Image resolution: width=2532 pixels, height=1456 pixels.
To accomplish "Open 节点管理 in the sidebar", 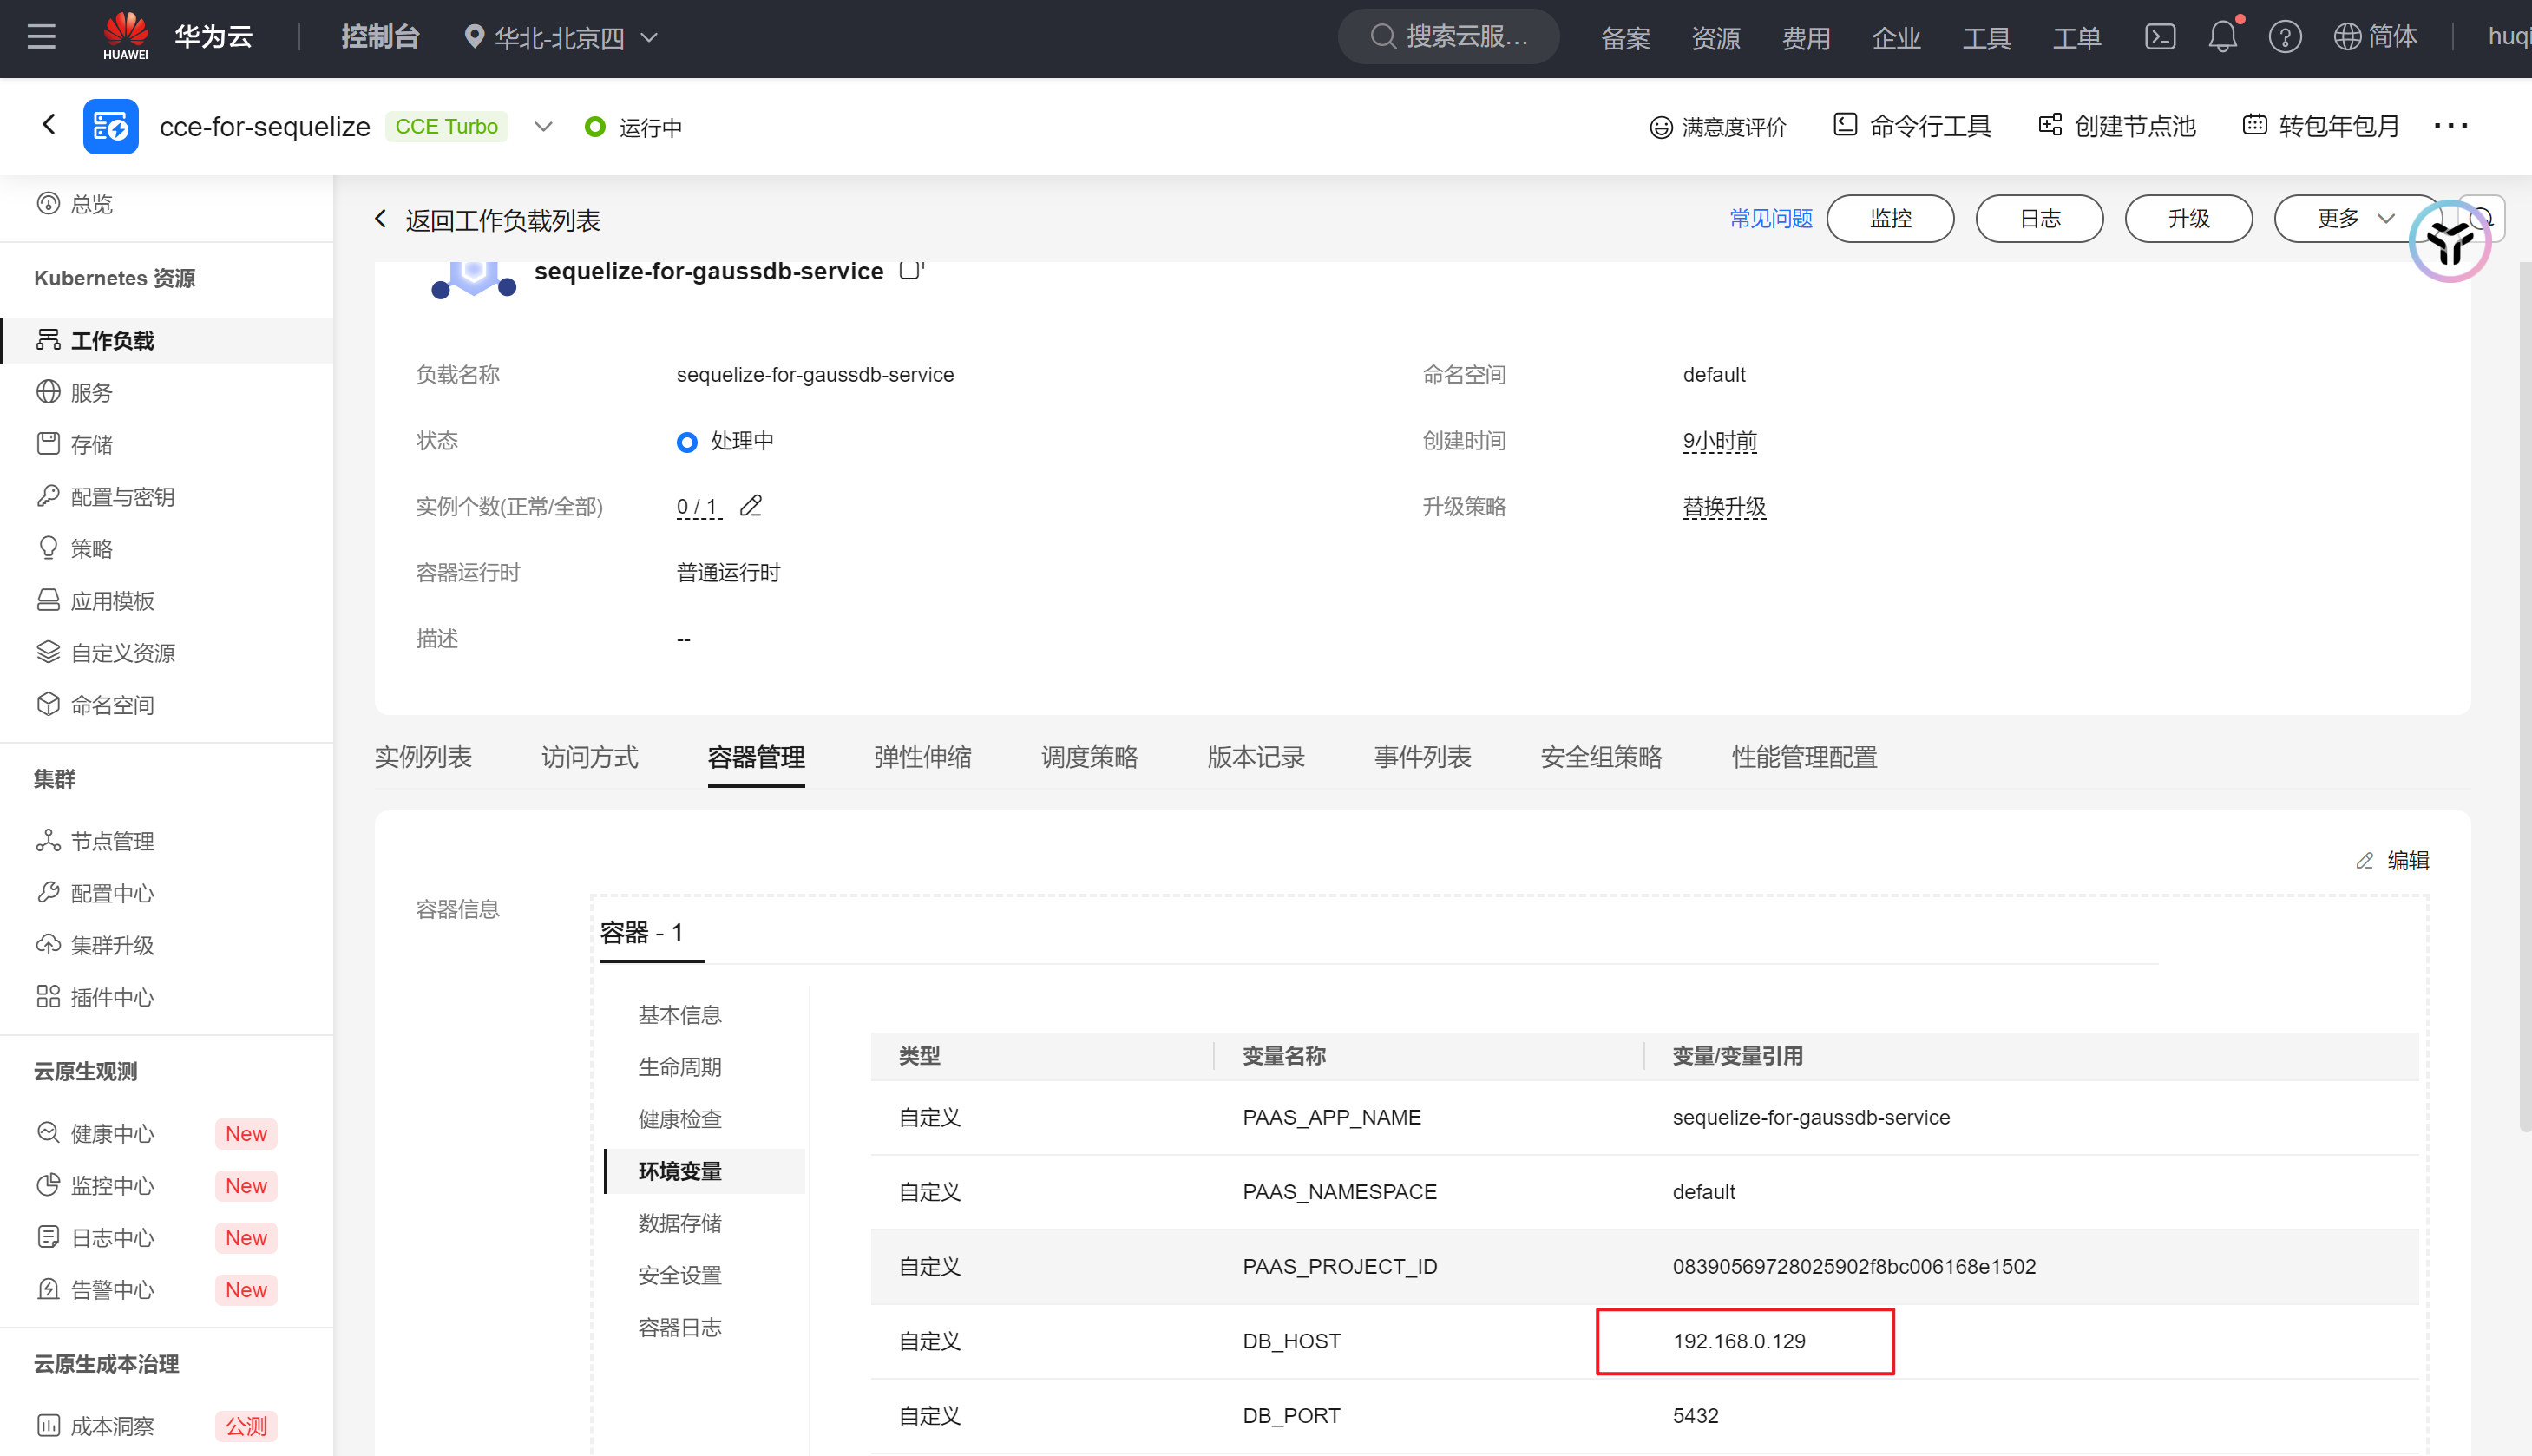I will (112, 841).
